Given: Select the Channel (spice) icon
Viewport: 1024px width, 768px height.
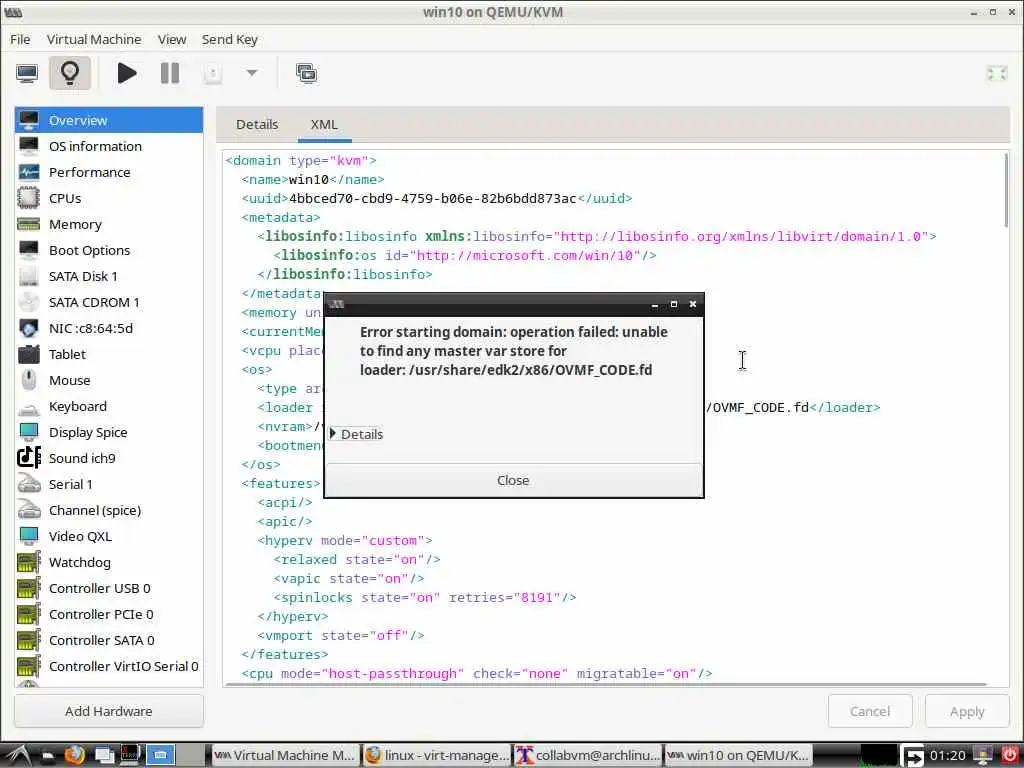Looking at the screenshot, I should pyautogui.click(x=28, y=510).
